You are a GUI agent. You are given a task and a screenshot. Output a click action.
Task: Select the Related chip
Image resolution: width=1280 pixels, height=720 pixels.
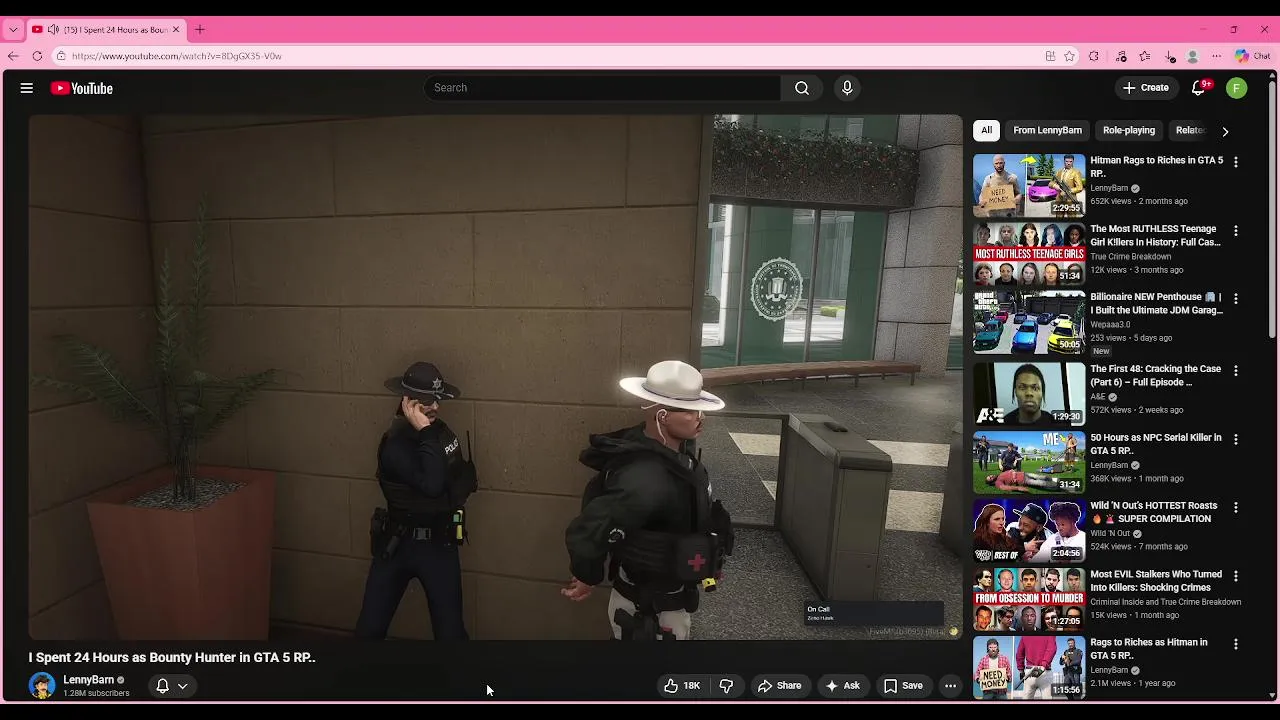tap(1190, 130)
